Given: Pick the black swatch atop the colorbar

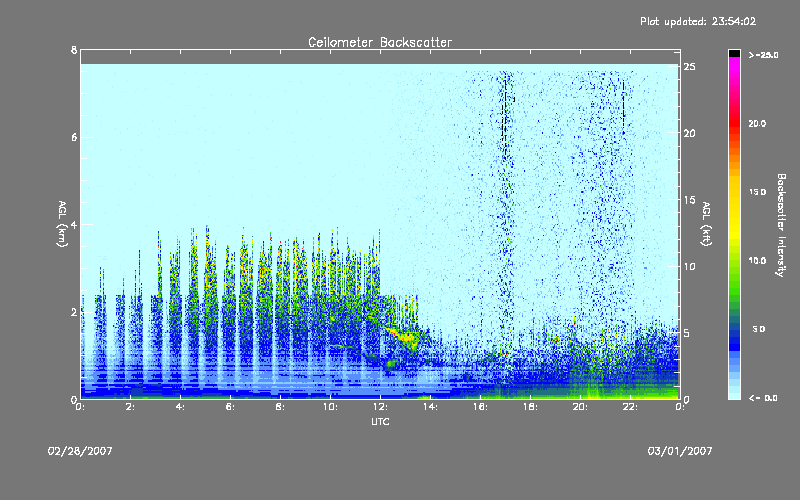Looking at the screenshot, I should coord(734,53).
